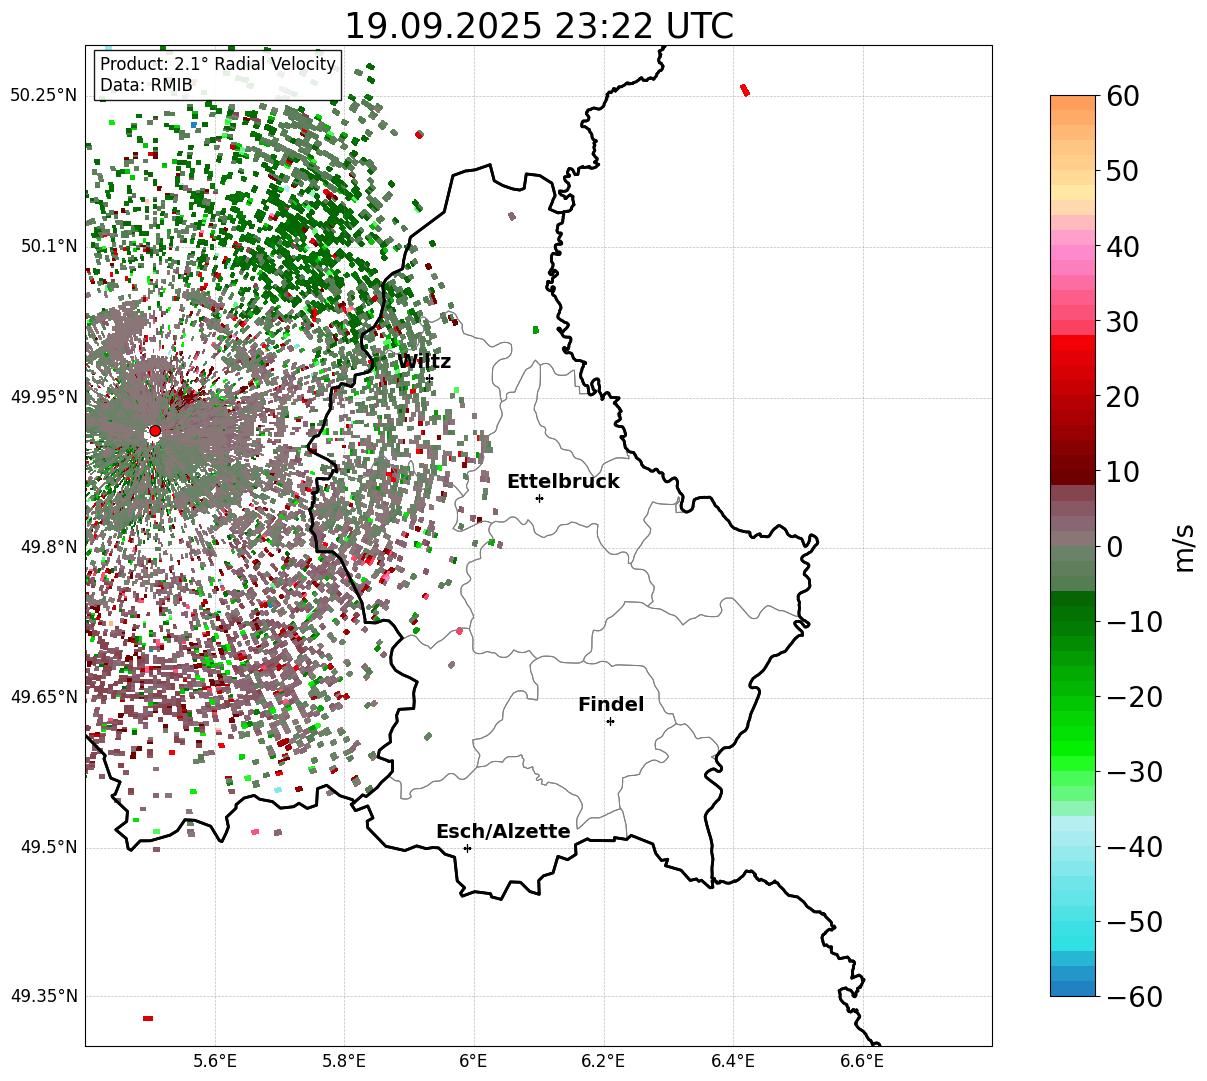The height and width of the screenshot is (1081, 1207).
Task: Click the 'Data: RMIB' text
Action: [146, 86]
